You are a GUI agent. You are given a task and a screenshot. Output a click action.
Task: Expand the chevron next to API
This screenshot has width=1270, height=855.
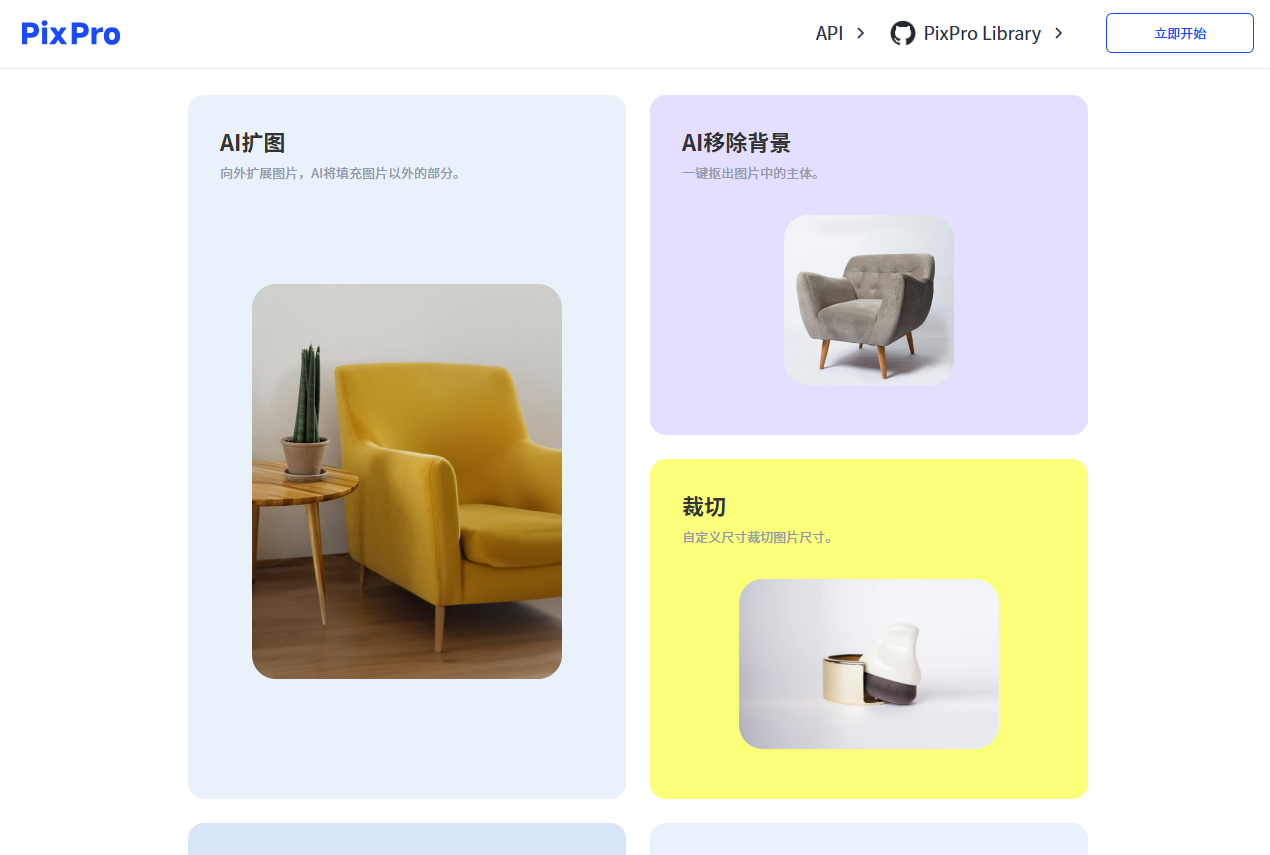(861, 33)
